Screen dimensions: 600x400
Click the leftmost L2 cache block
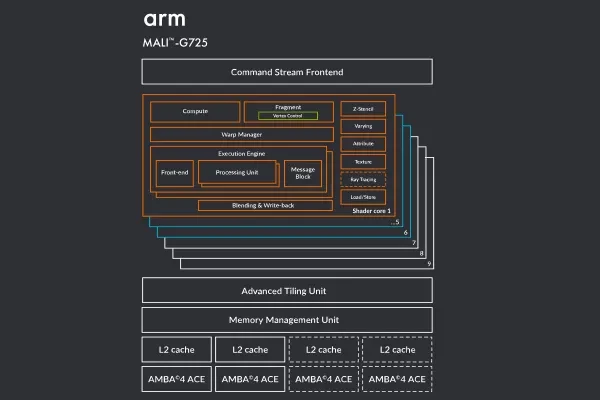[x=176, y=350]
